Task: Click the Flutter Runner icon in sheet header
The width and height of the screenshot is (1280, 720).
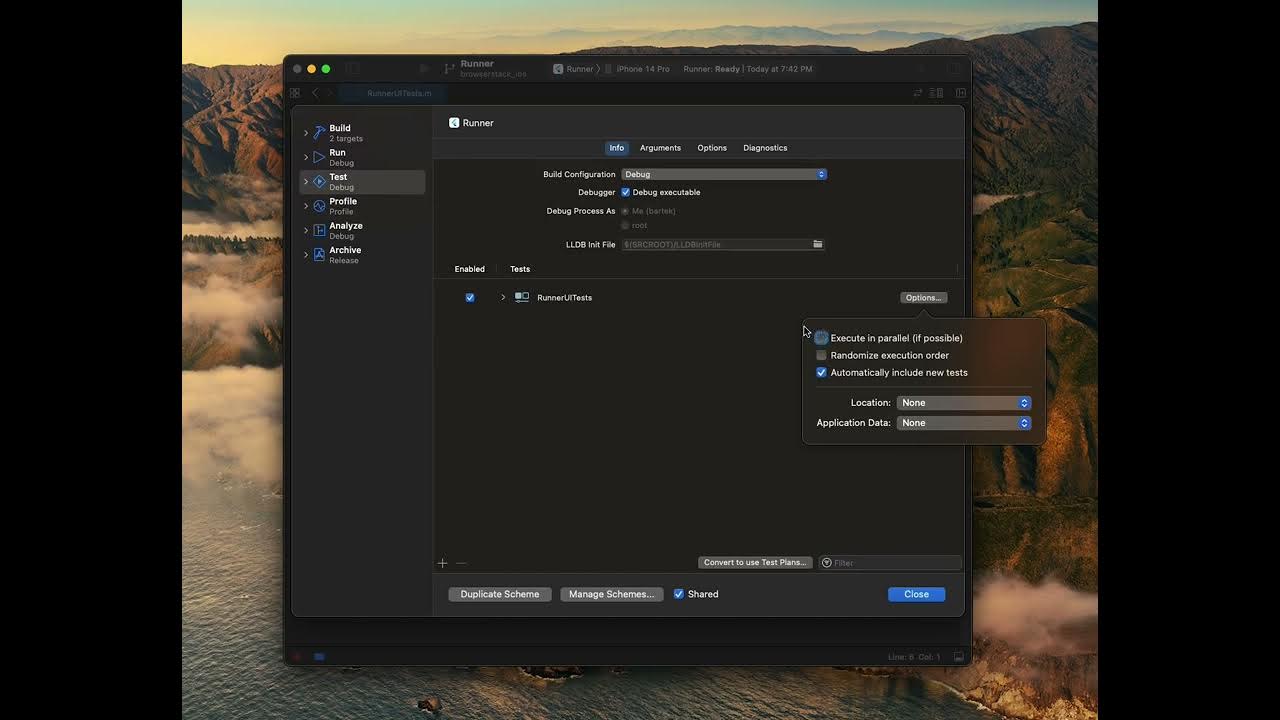Action: (x=454, y=122)
